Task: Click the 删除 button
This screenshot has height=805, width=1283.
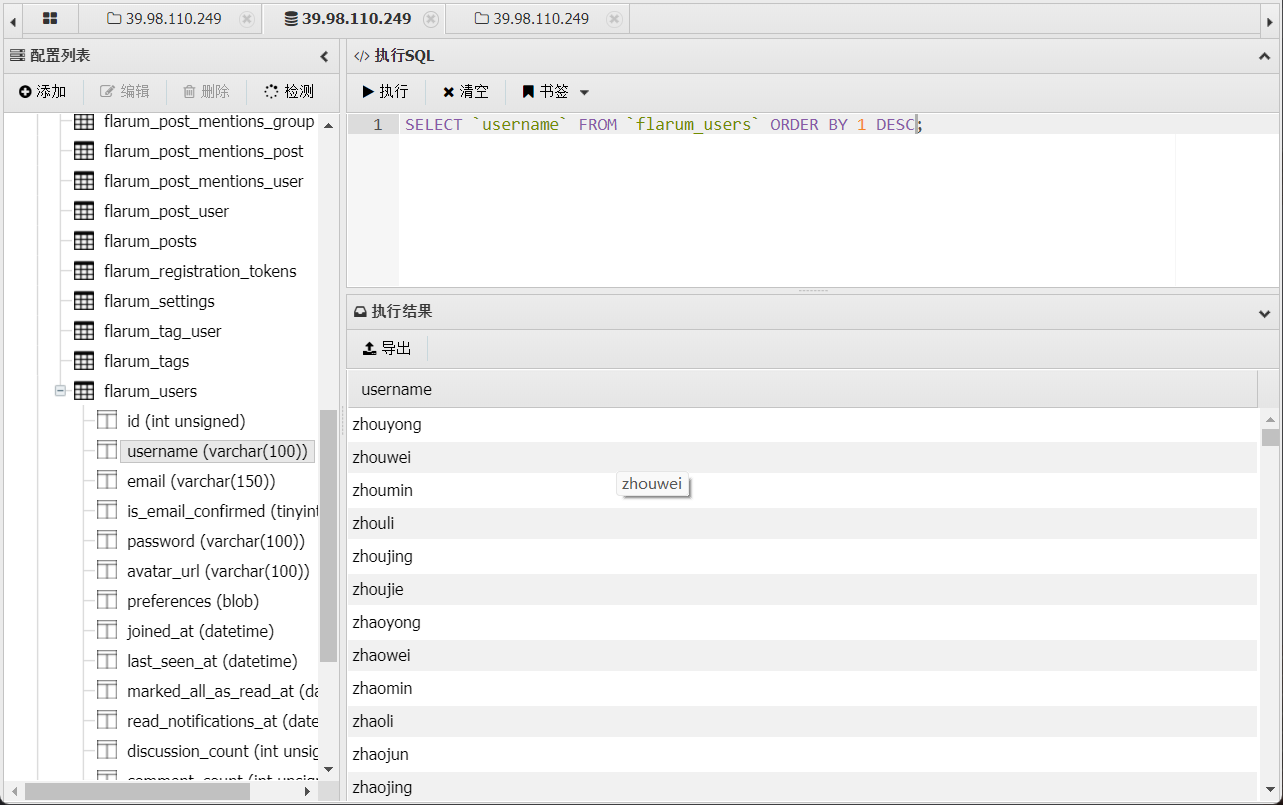Action: point(206,91)
